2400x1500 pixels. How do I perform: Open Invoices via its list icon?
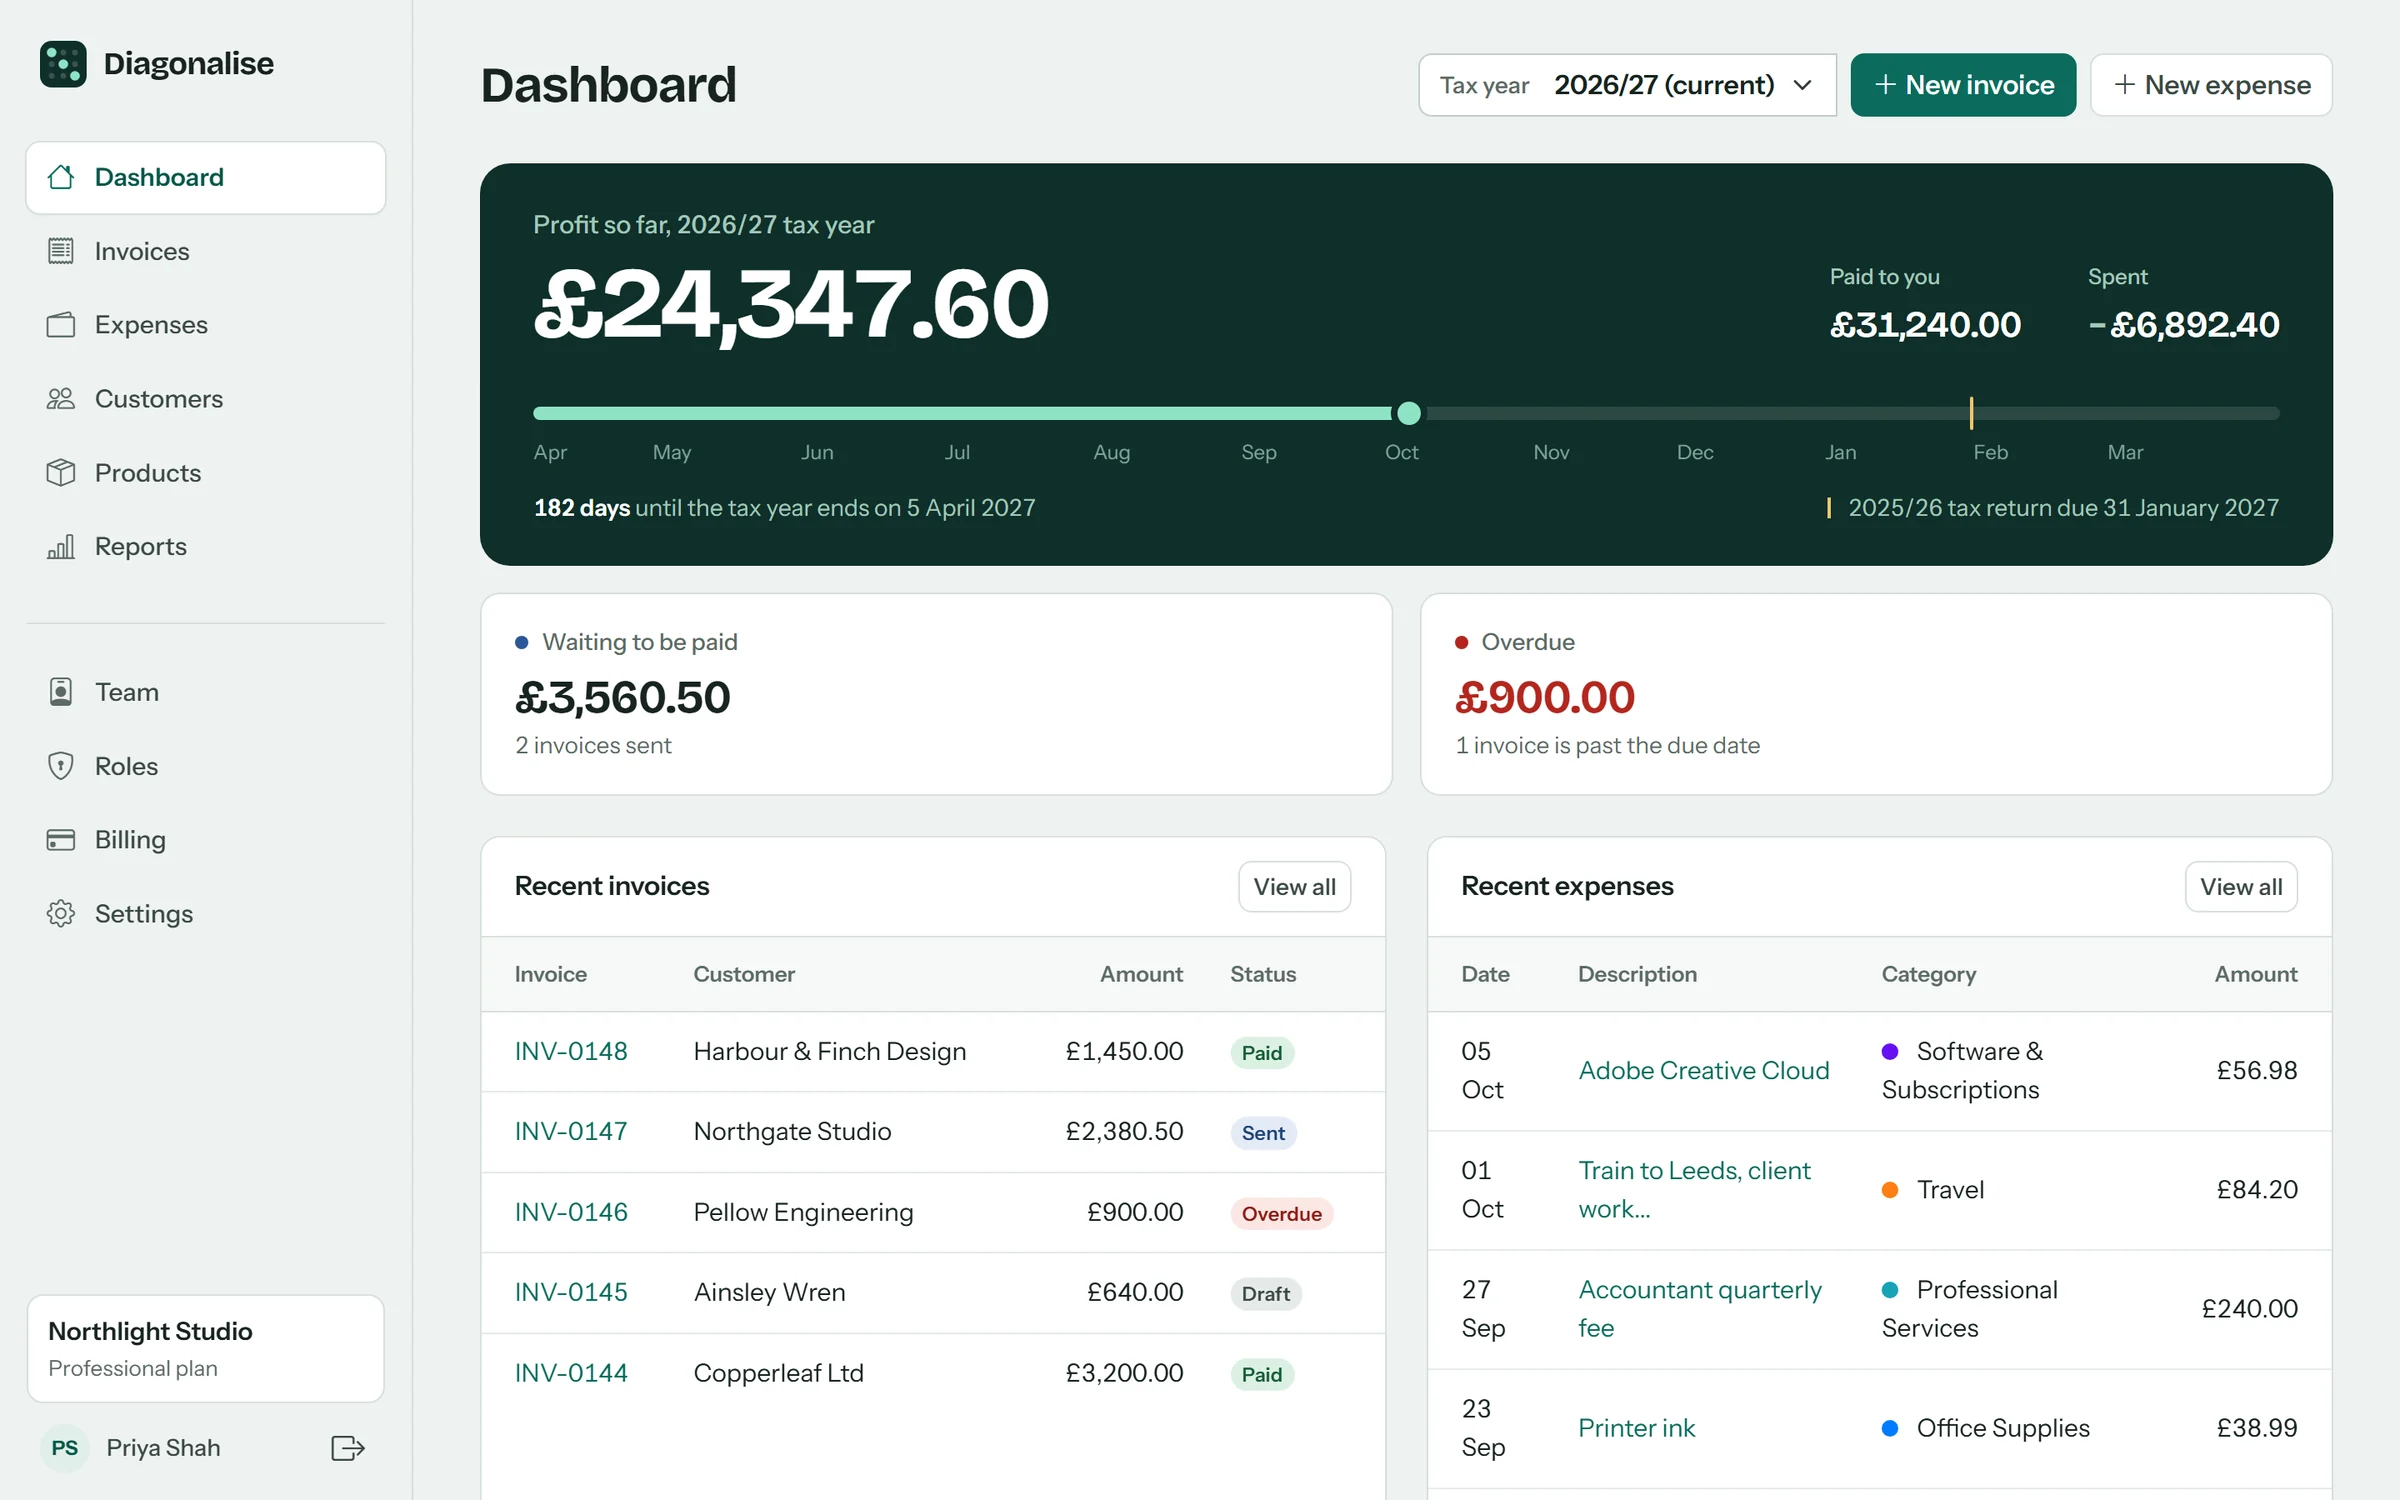click(x=61, y=251)
